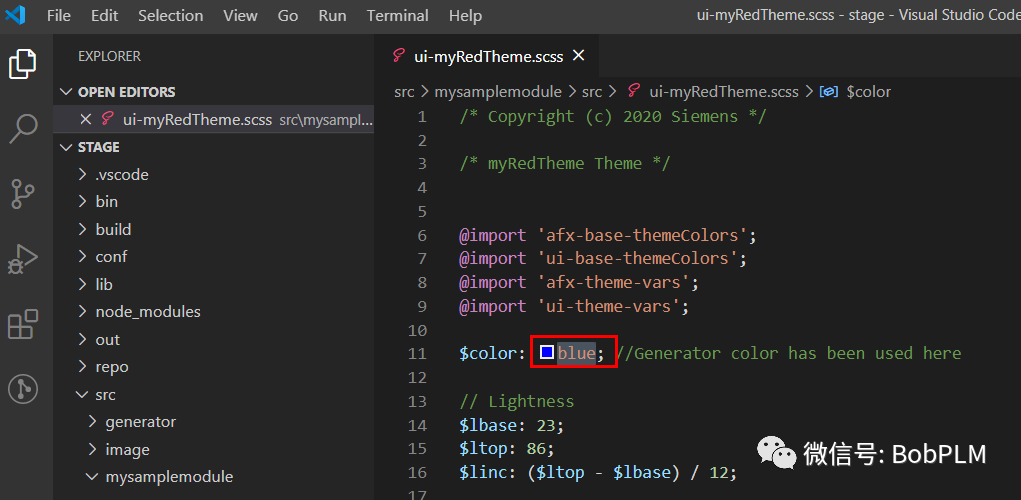Click line number 11 in the gutter
1021x500 pixels.
(417, 354)
